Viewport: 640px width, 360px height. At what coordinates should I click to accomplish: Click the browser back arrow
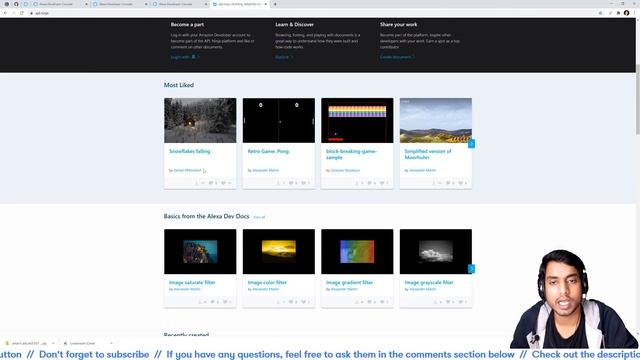click(5, 13)
